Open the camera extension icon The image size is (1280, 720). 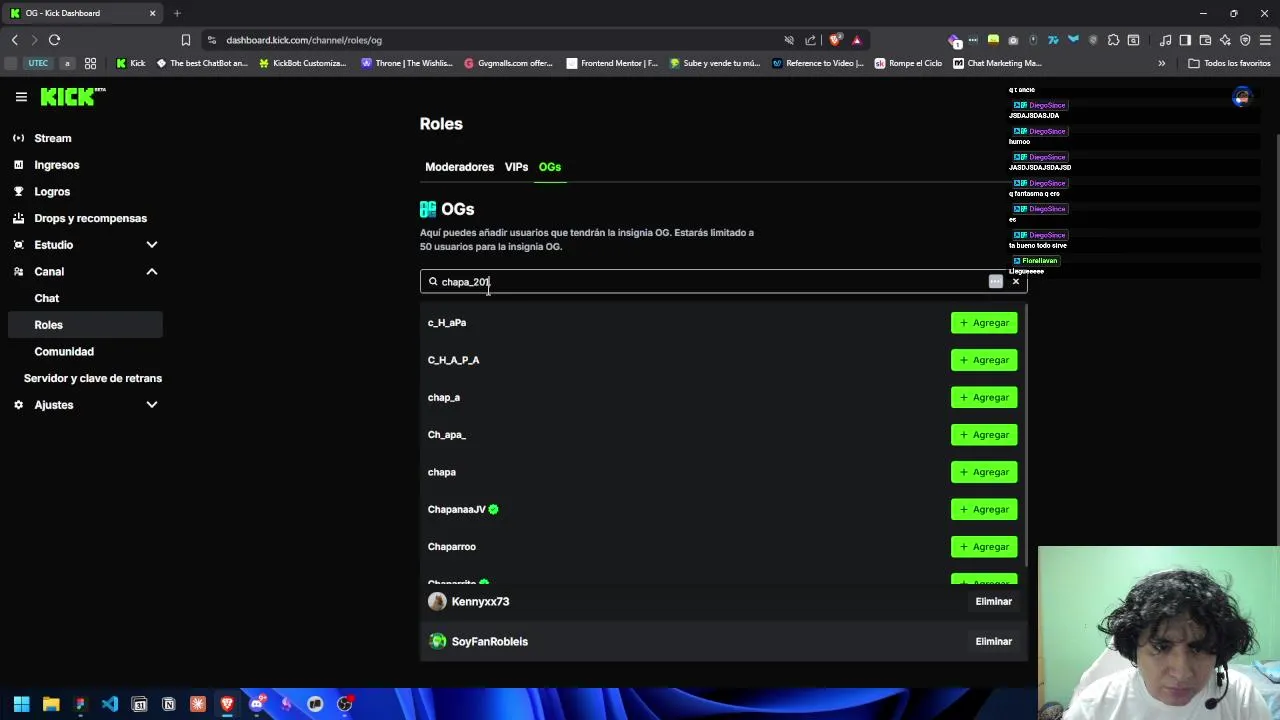(1013, 40)
